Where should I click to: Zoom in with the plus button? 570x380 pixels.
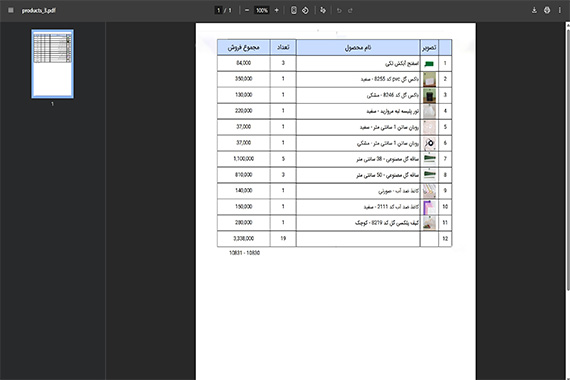pyautogui.click(x=276, y=10)
